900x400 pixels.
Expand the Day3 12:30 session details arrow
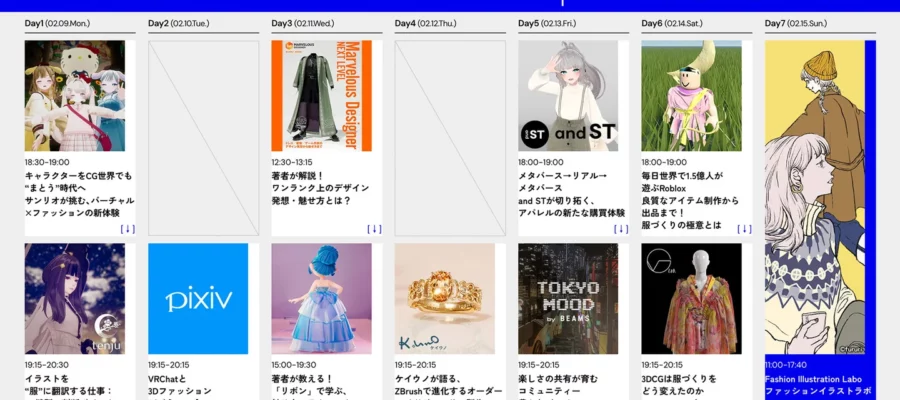[374, 229]
